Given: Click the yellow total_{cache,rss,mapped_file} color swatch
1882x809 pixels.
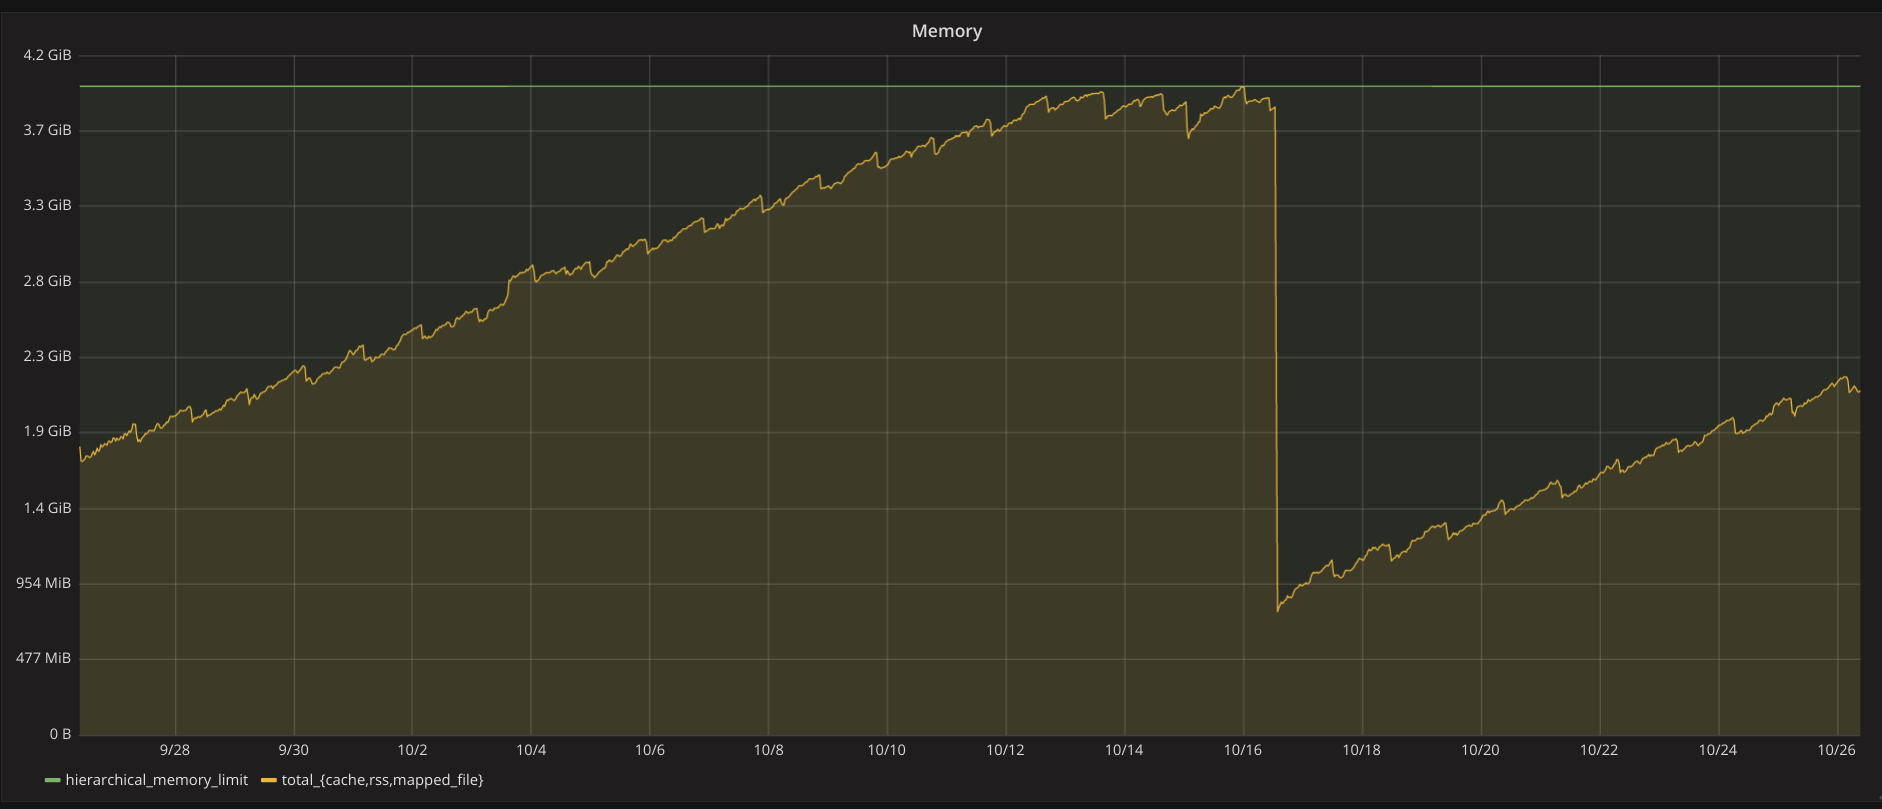Looking at the screenshot, I should click(x=269, y=780).
